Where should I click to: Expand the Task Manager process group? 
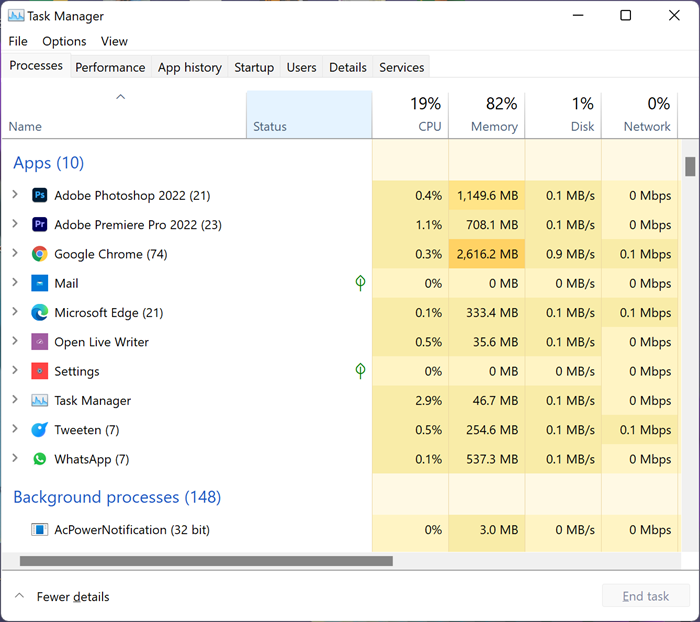[15, 399]
